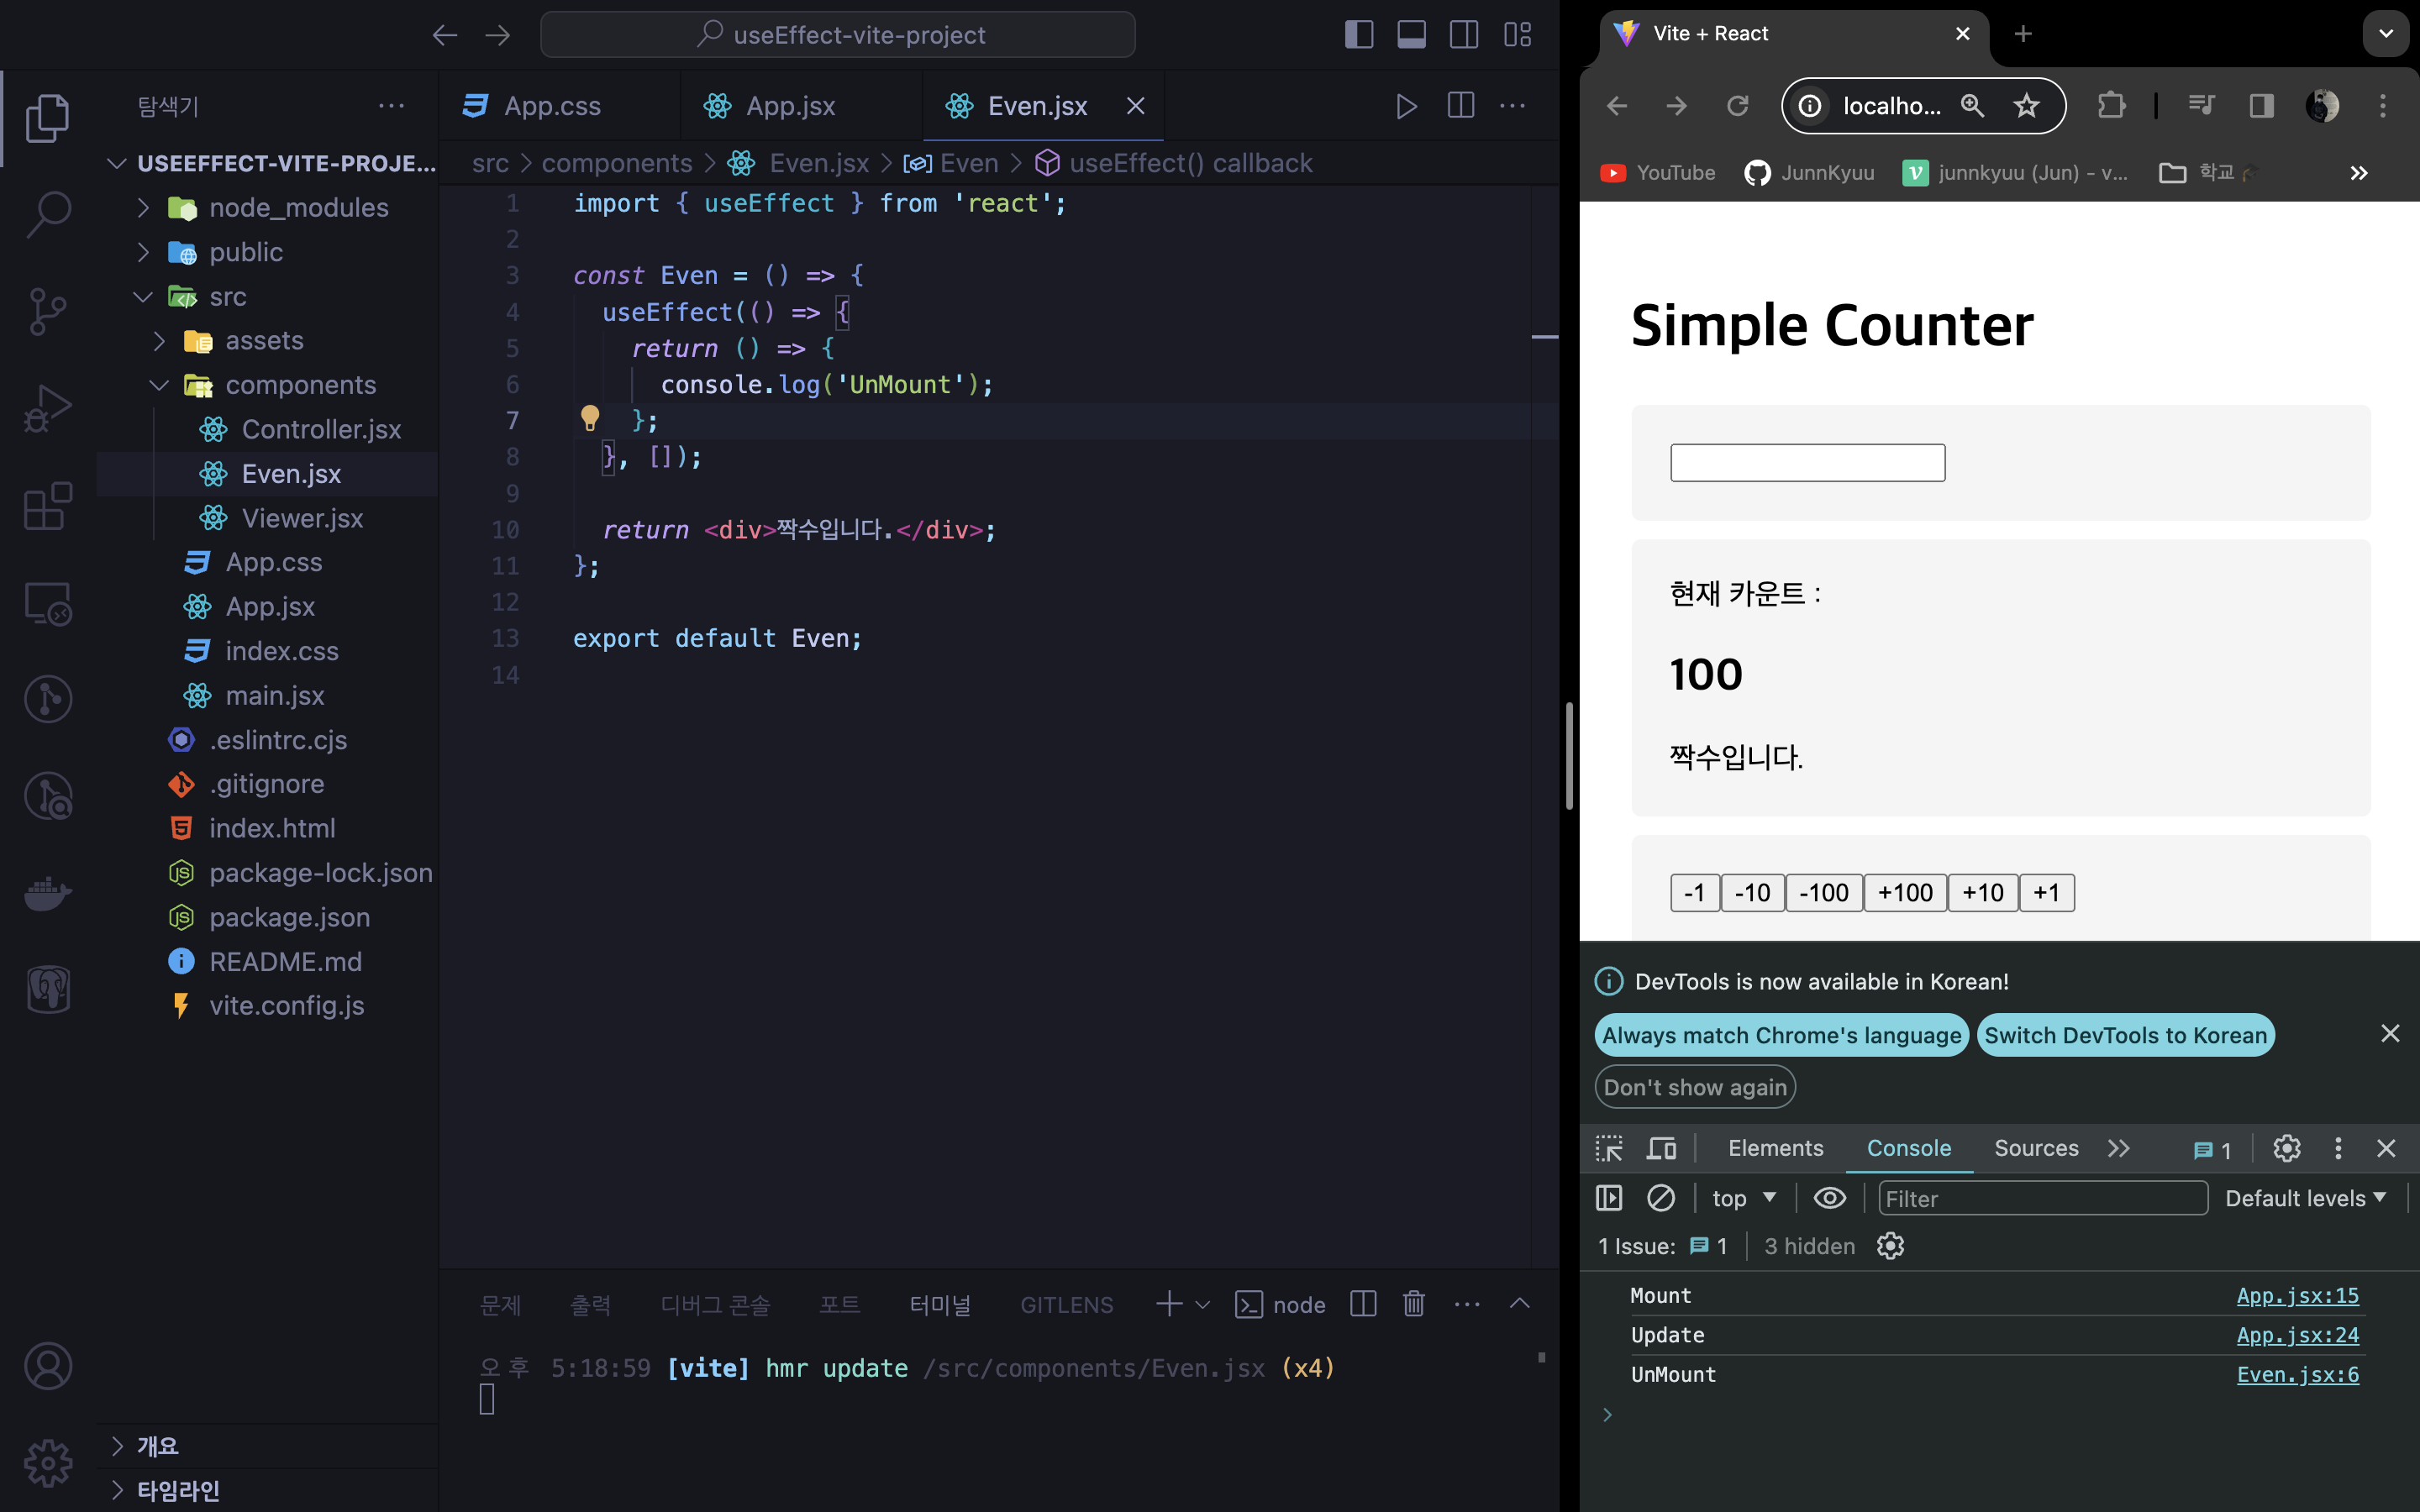Image resolution: width=2420 pixels, height=1512 pixels.
Task: Click the Docker icon in activity bar
Action: click(x=48, y=893)
